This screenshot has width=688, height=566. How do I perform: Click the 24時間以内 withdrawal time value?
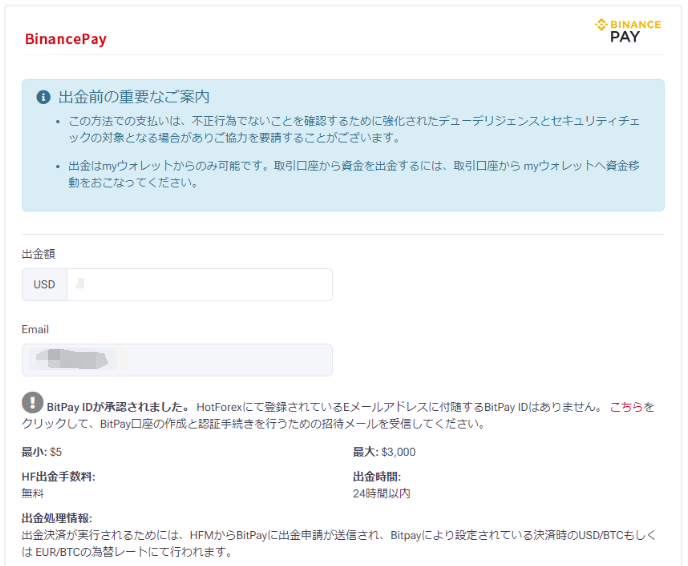(x=381, y=493)
